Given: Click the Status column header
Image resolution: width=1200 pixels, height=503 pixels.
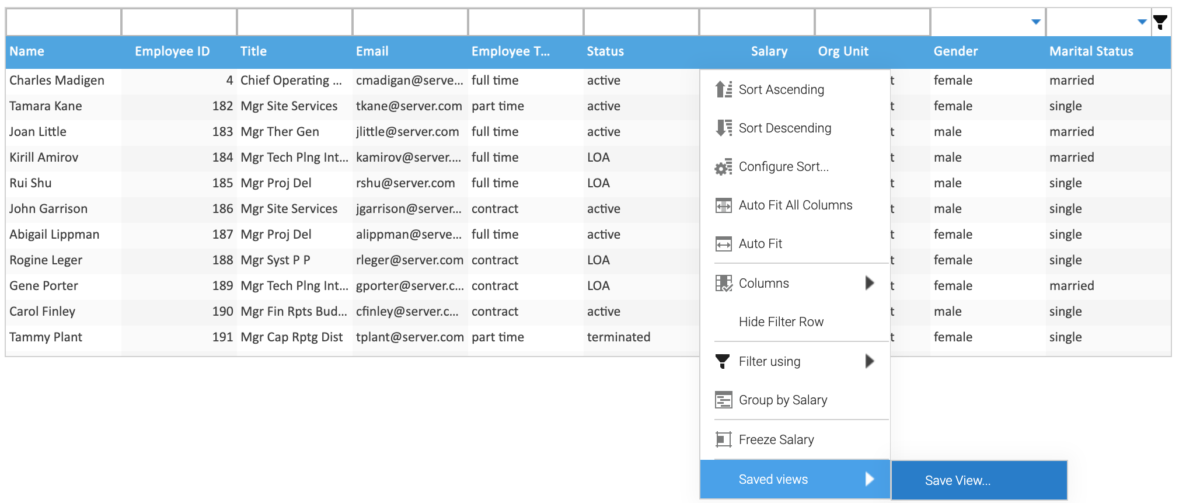Looking at the screenshot, I should tap(641, 51).
